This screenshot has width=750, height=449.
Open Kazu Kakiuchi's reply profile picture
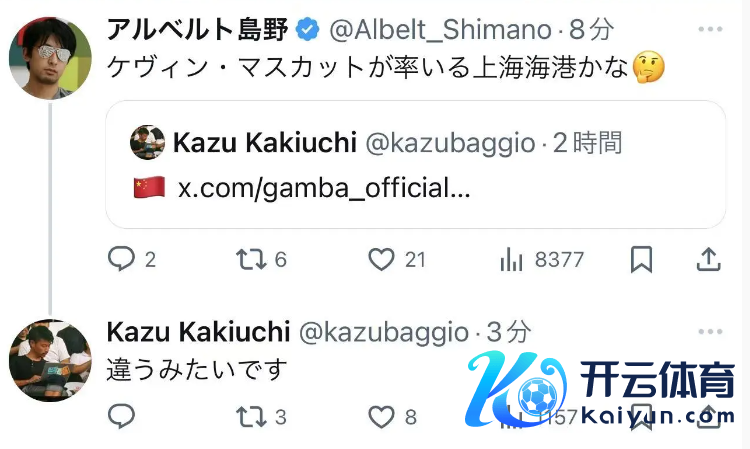tap(50, 360)
